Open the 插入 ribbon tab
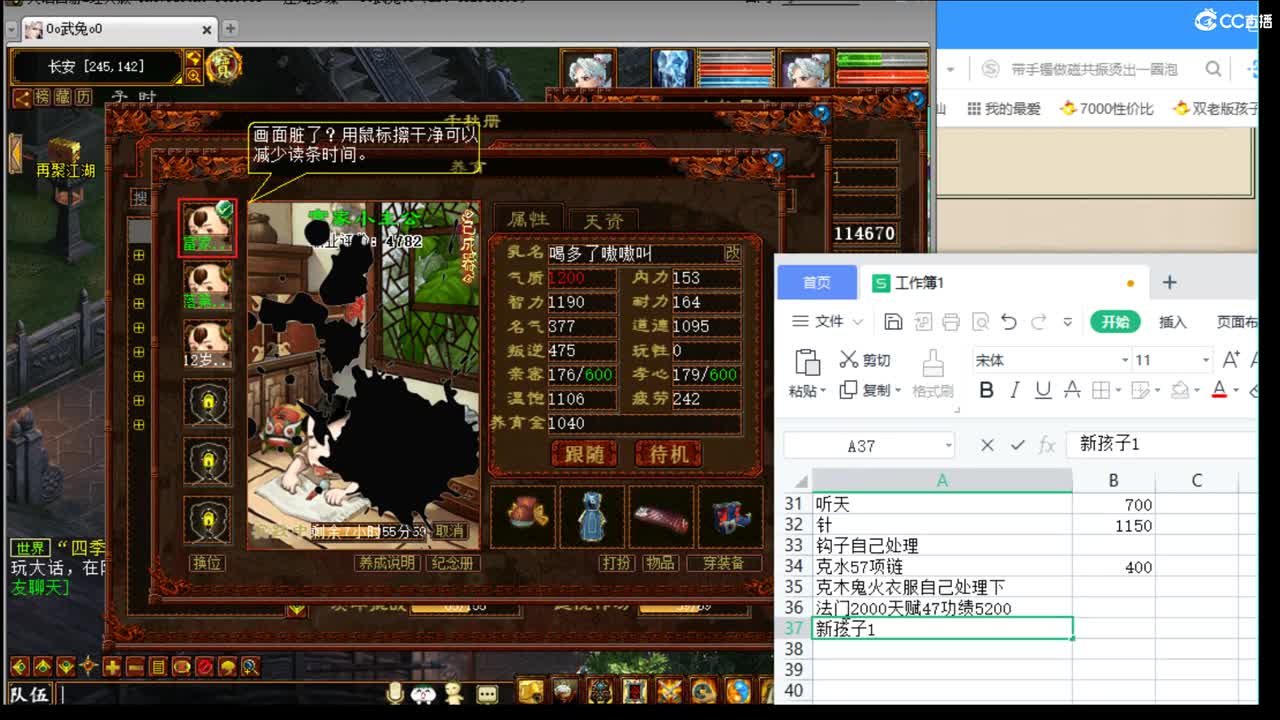 (1172, 321)
